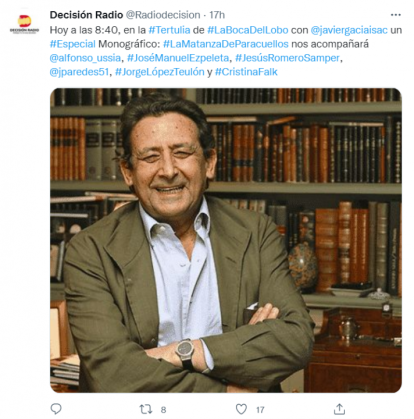
Task: Open the three-dot more options menu
Action: pos(395,15)
